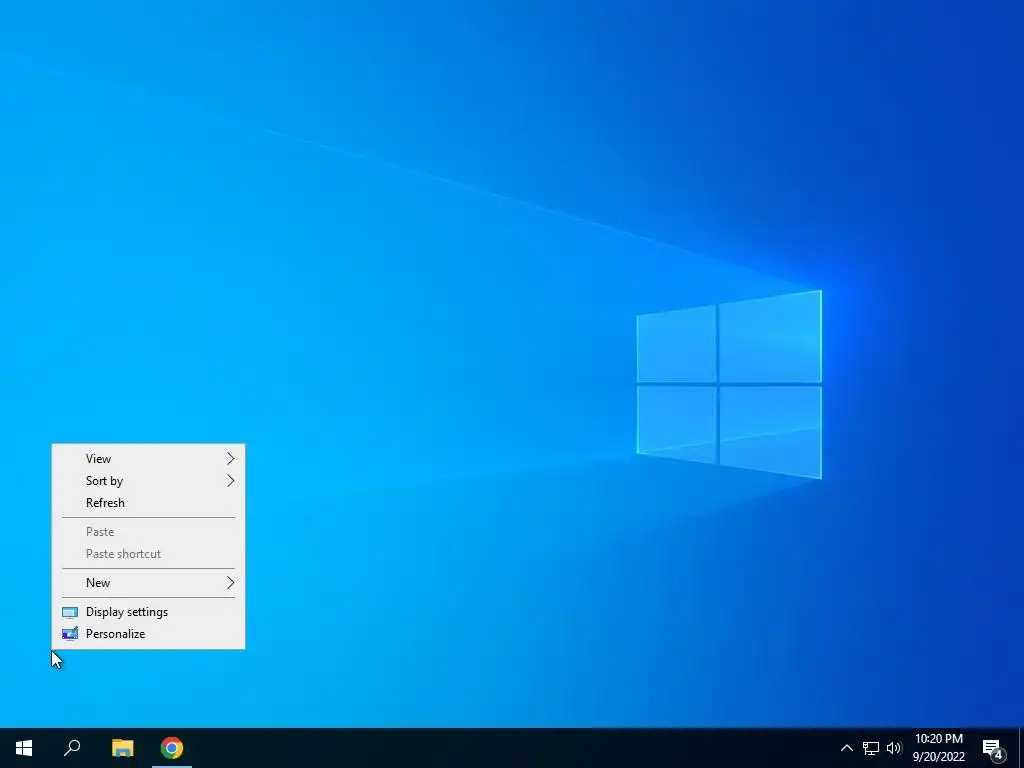
Task: Open network status tray icon
Action: click(871, 748)
